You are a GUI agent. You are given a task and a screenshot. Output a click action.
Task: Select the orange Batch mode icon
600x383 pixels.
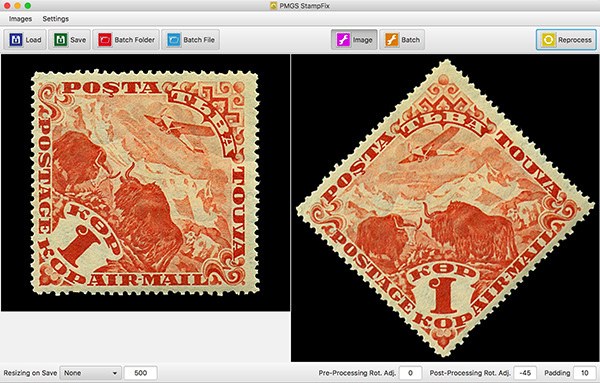click(392, 40)
